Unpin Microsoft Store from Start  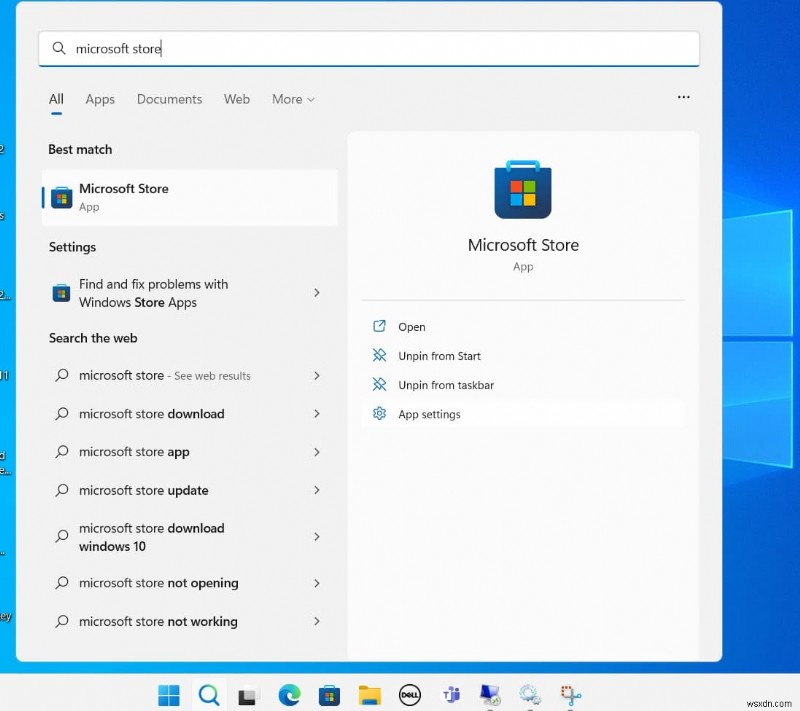tap(440, 355)
